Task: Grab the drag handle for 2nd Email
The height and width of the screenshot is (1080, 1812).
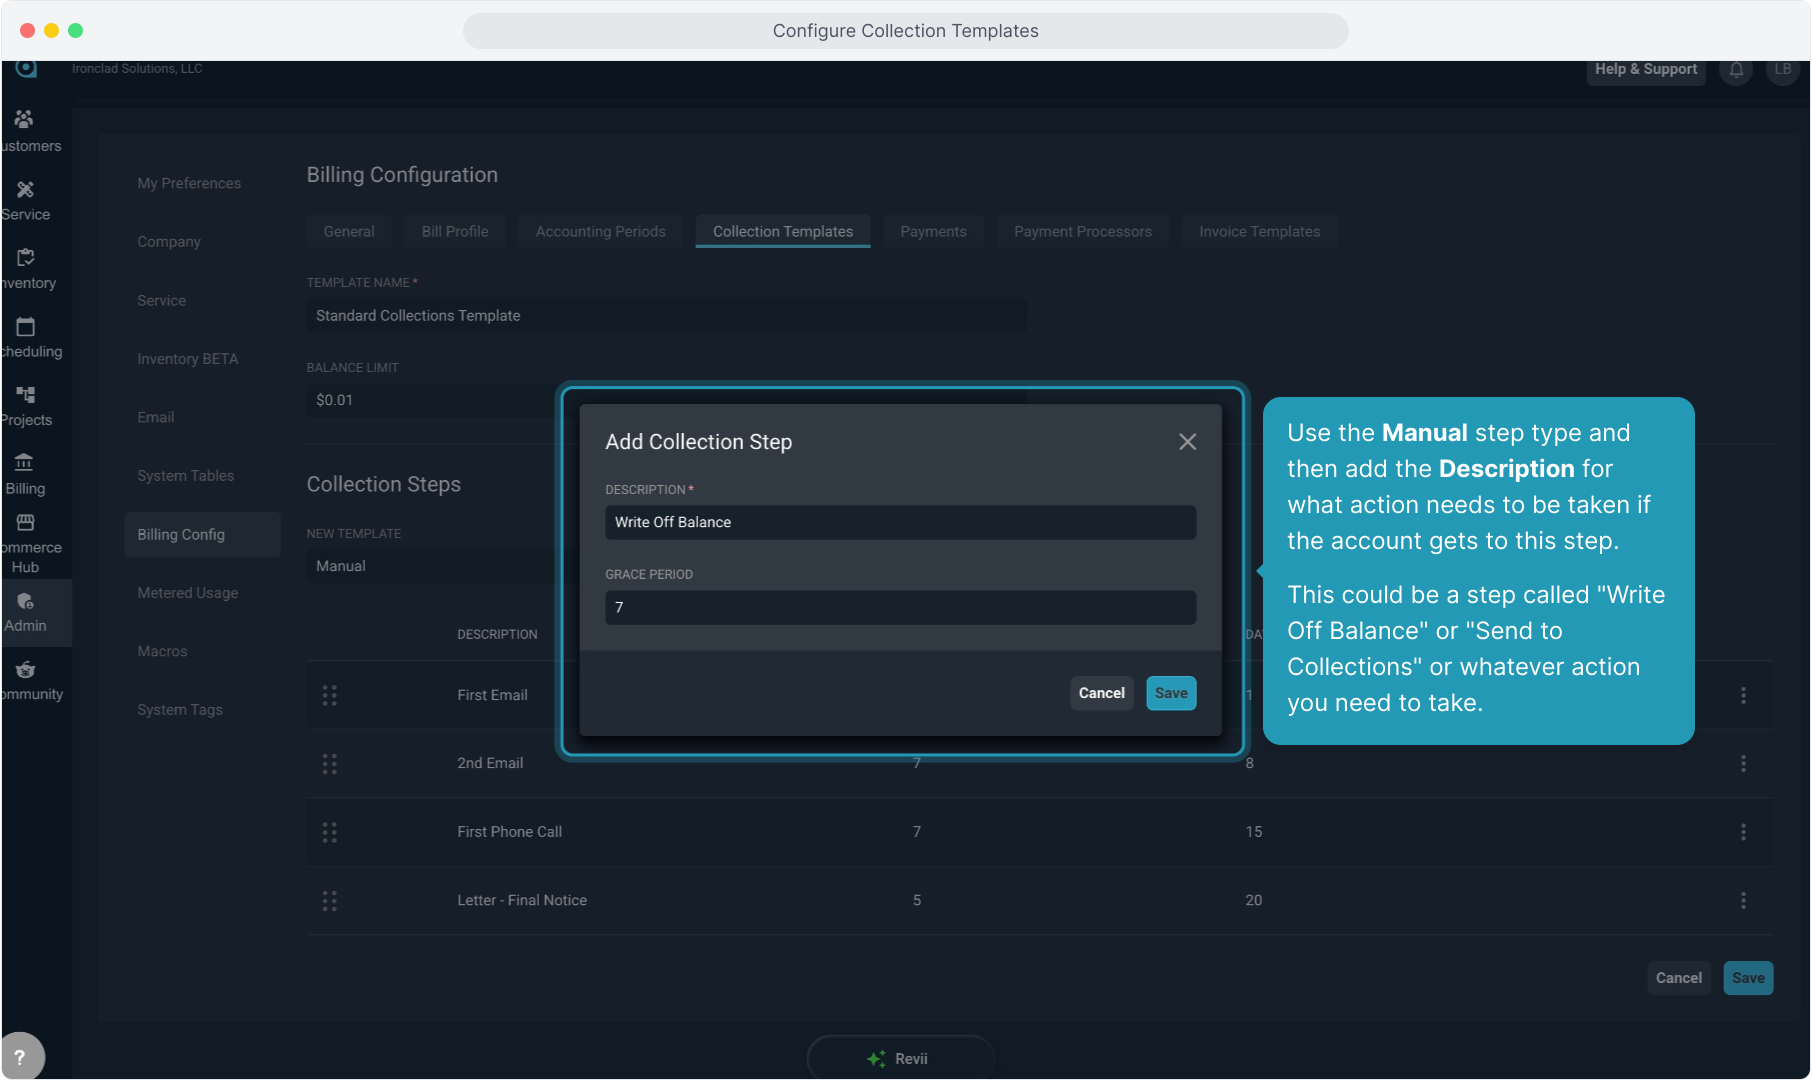Action: point(329,764)
